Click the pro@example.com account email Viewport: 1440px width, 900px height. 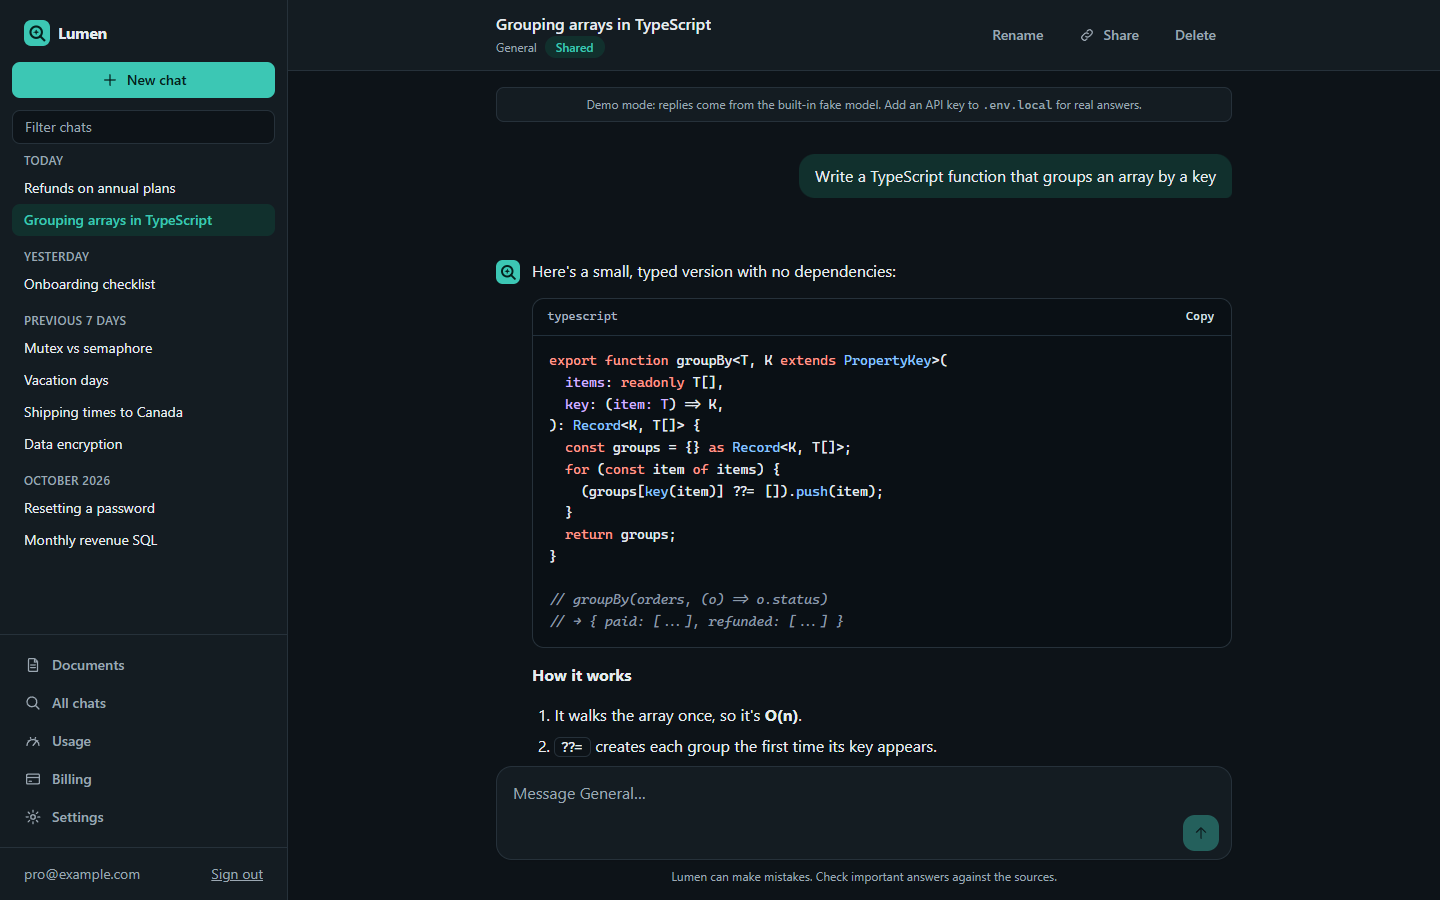coord(82,874)
